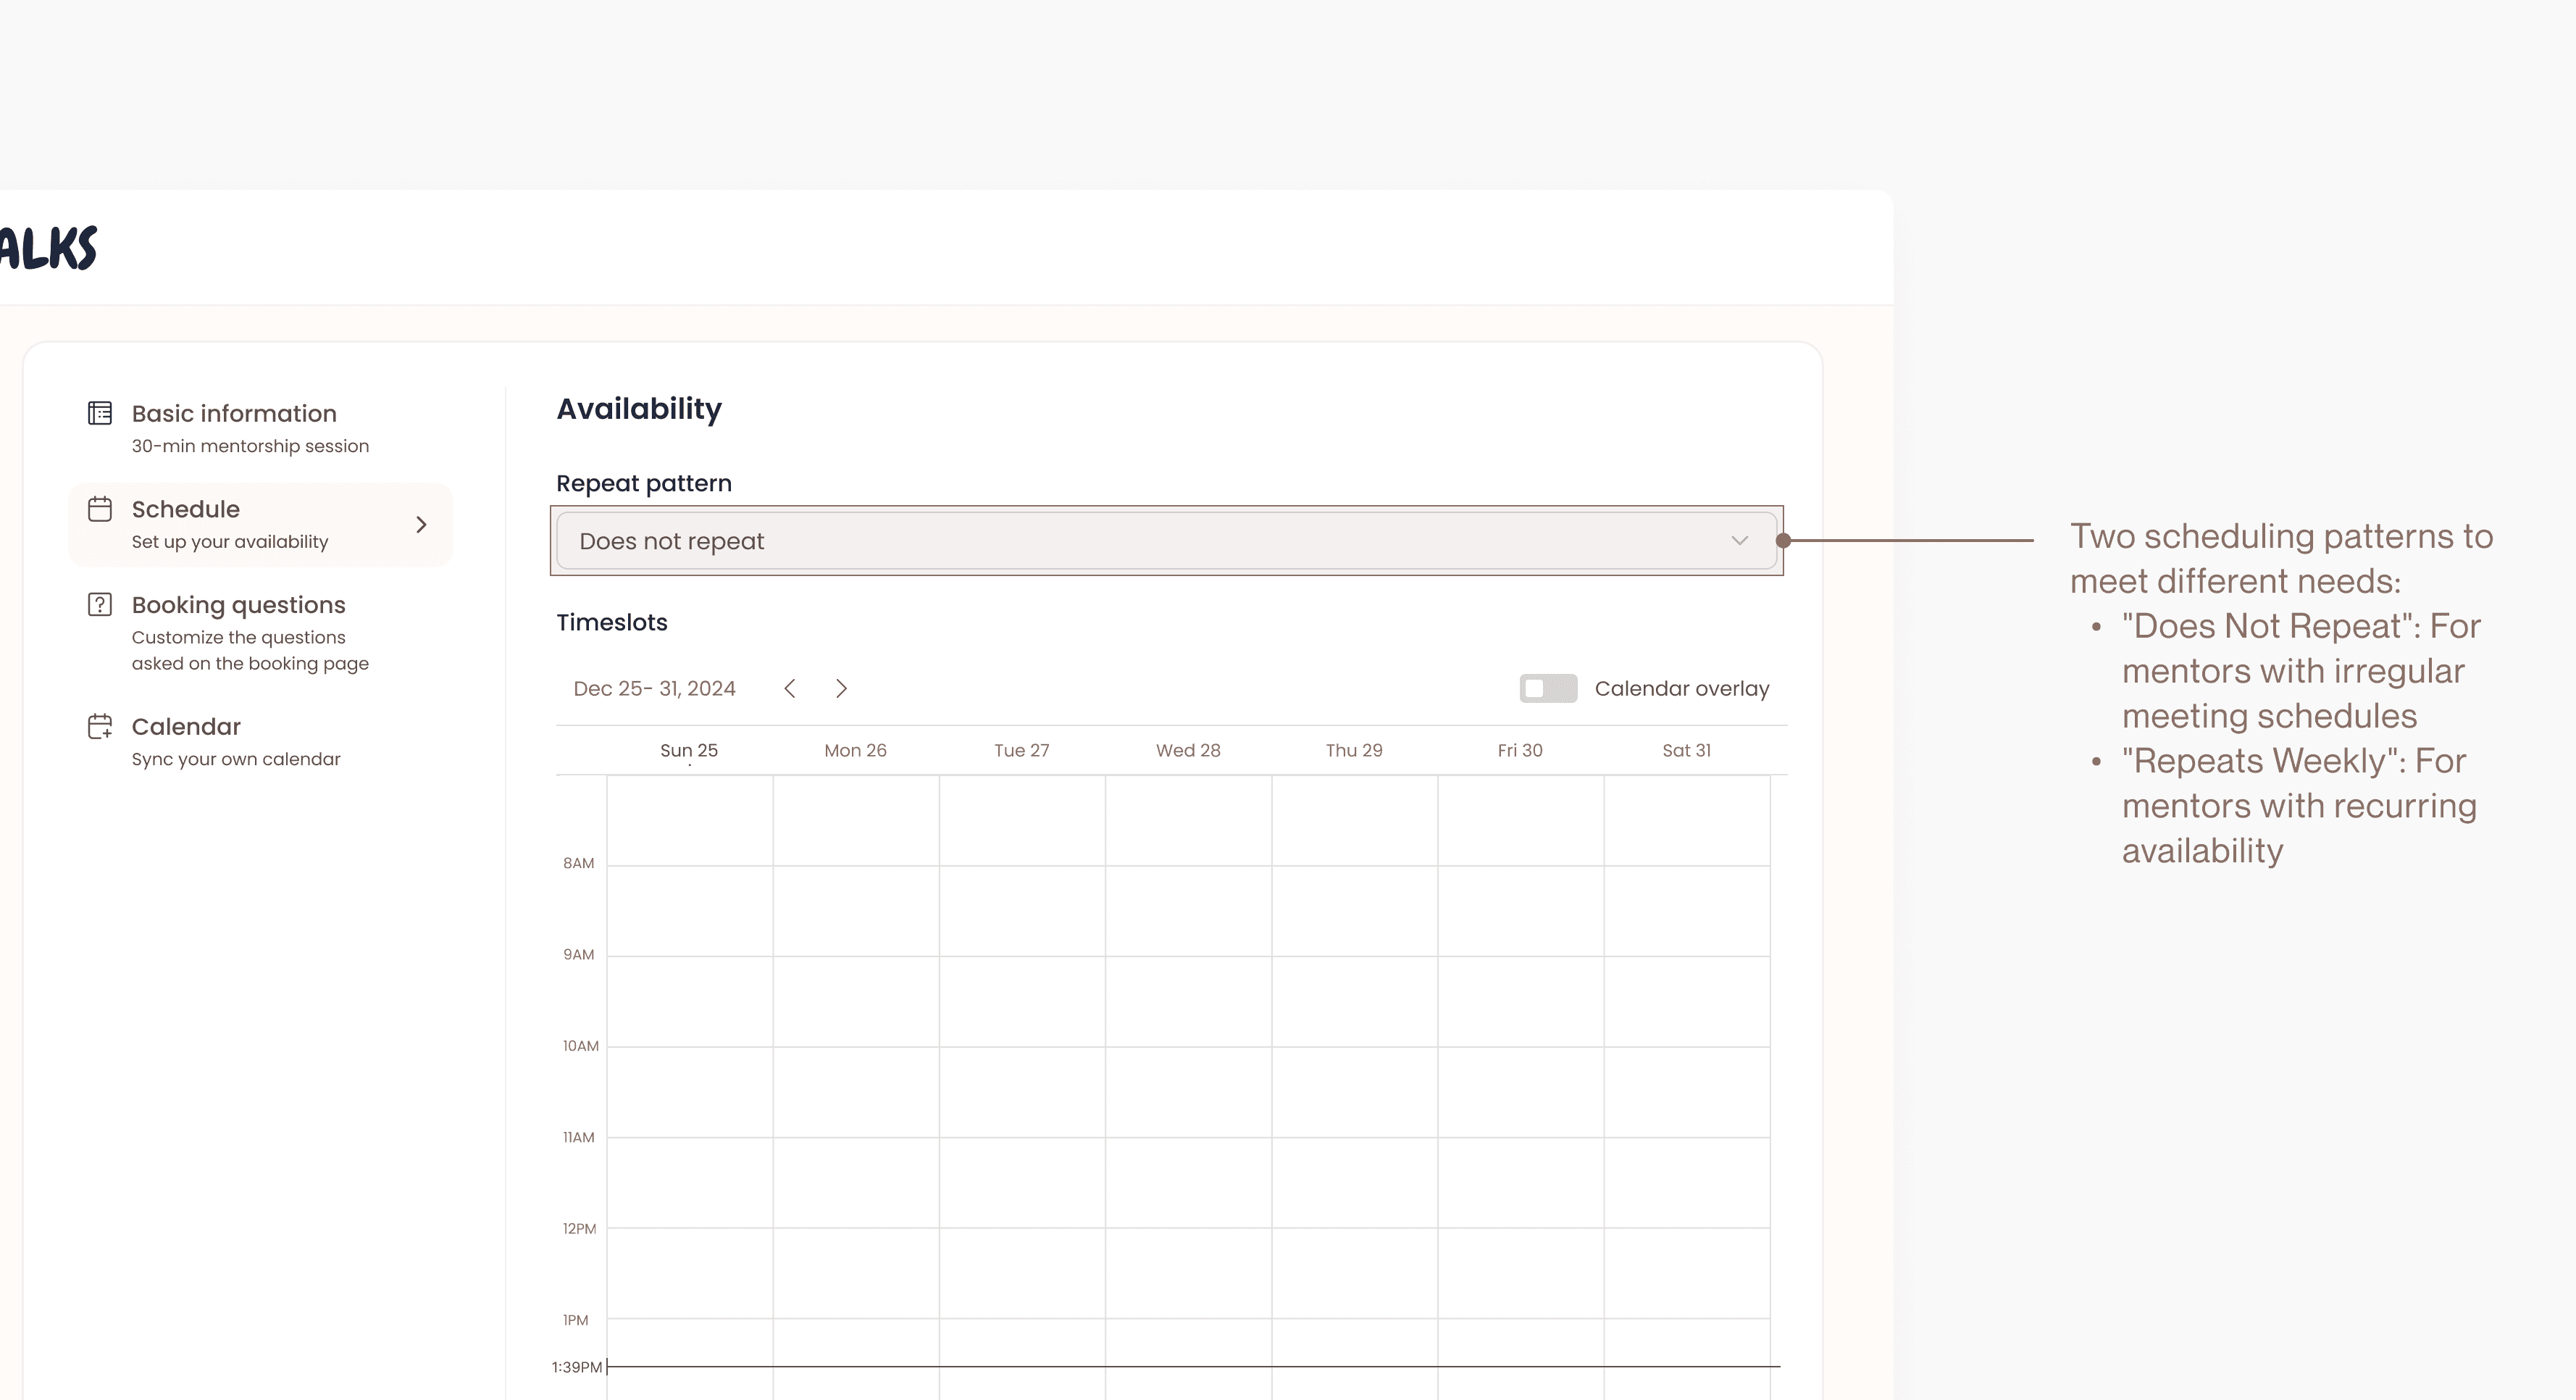Screen dimensions: 2576x1400
Task: Go to previous week with left arrow
Action: click(790, 688)
